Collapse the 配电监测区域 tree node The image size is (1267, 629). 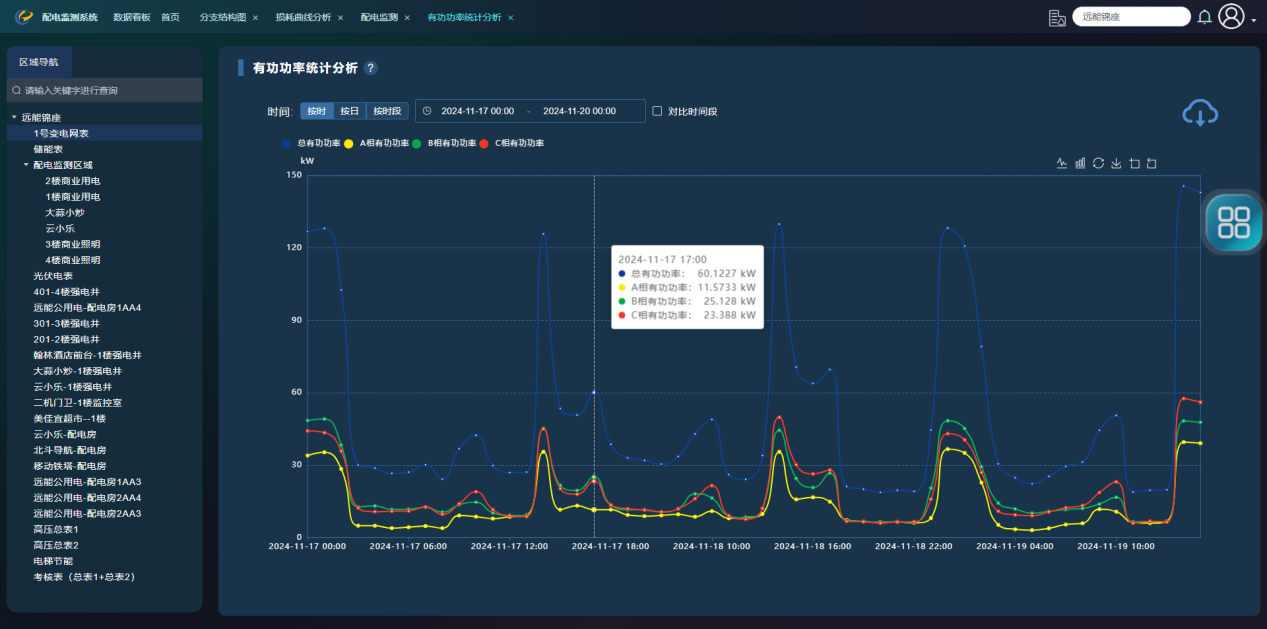(x=26, y=165)
